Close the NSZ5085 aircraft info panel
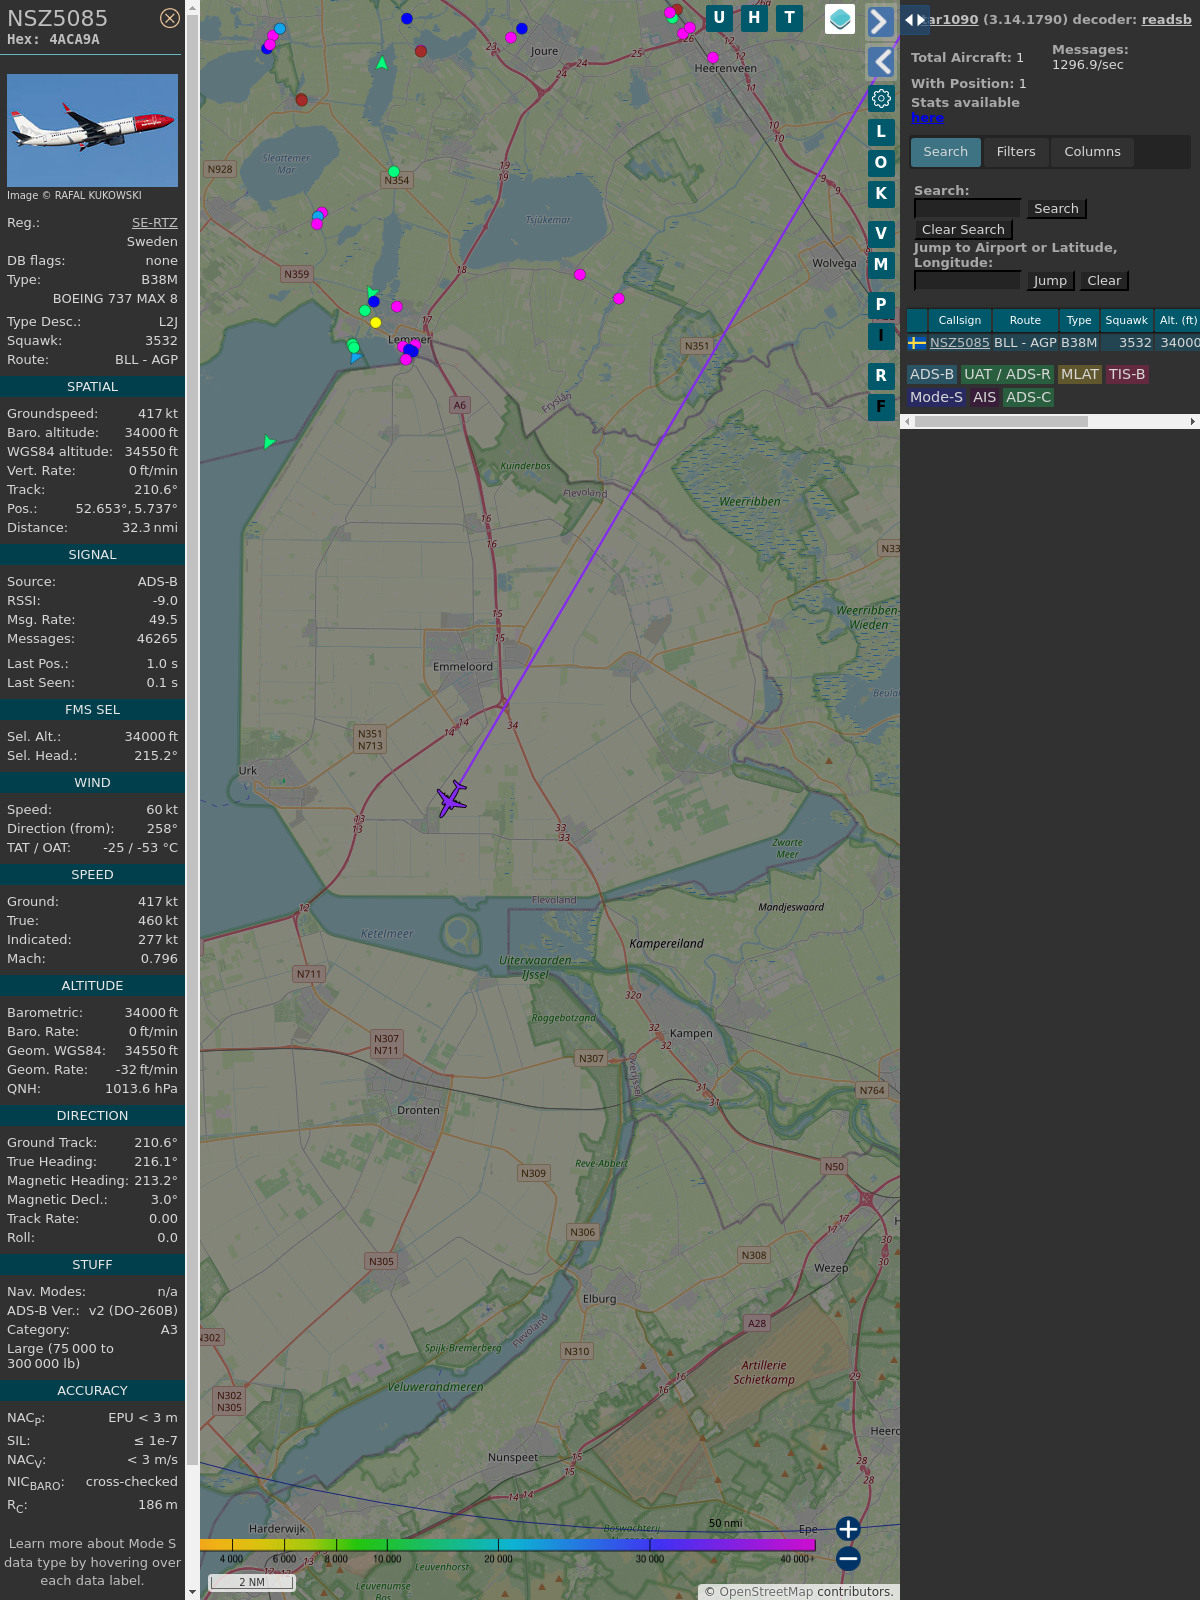The width and height of the screenshot is (1200, 1600). (170, 18)
